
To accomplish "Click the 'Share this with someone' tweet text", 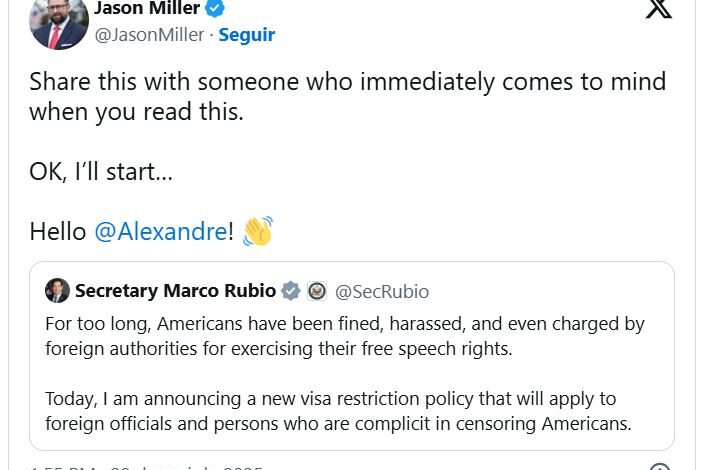I will tap(347, 96).
